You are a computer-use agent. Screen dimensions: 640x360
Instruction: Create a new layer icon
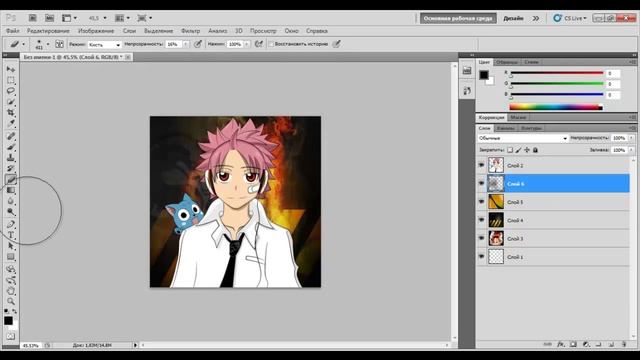(x=611, y=344)
